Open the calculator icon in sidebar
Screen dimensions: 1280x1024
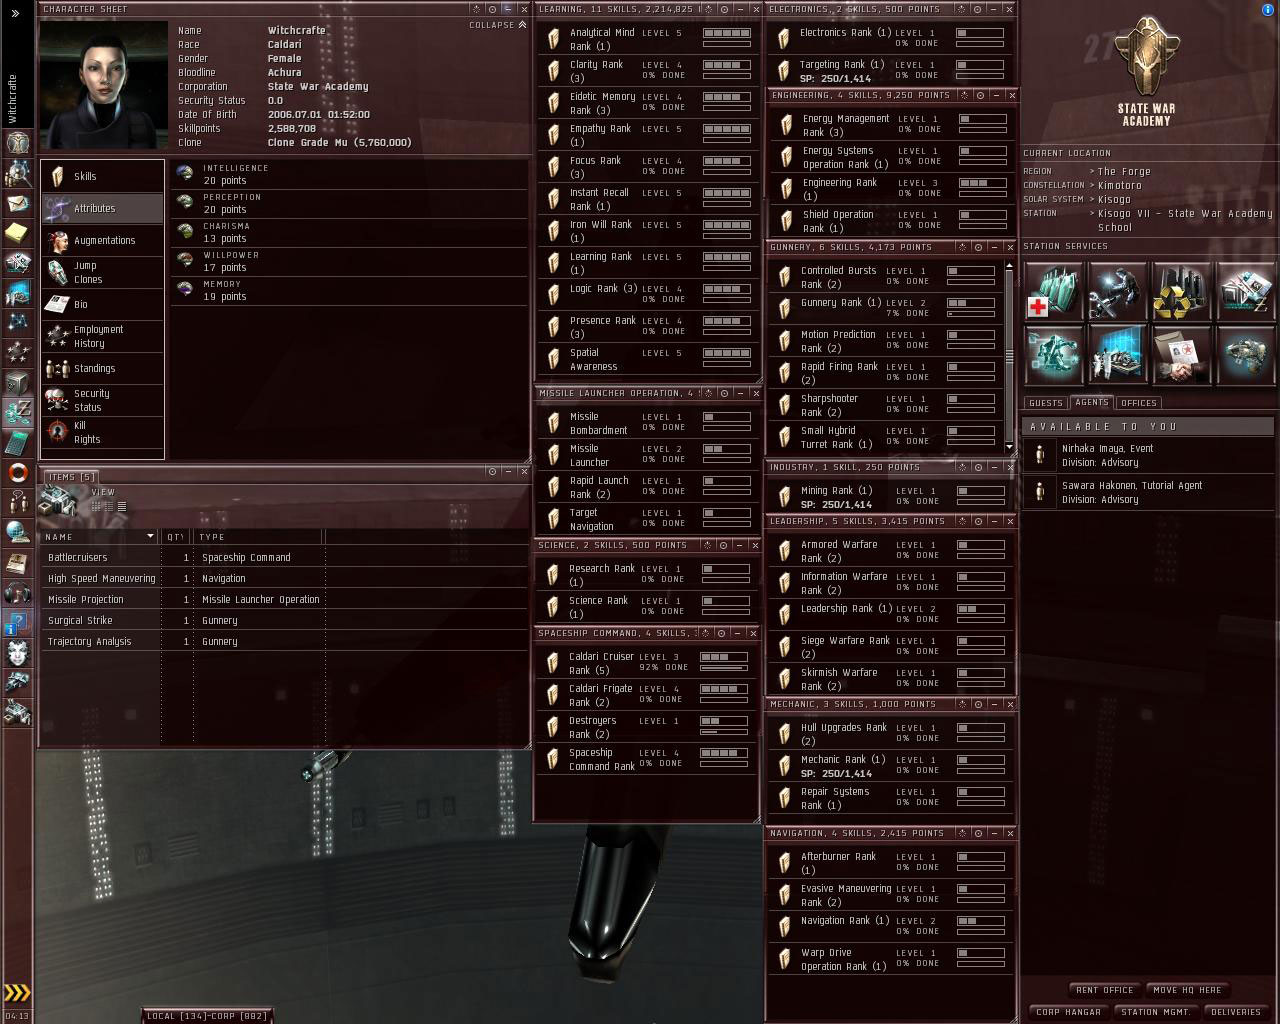(x=17, y=442)
